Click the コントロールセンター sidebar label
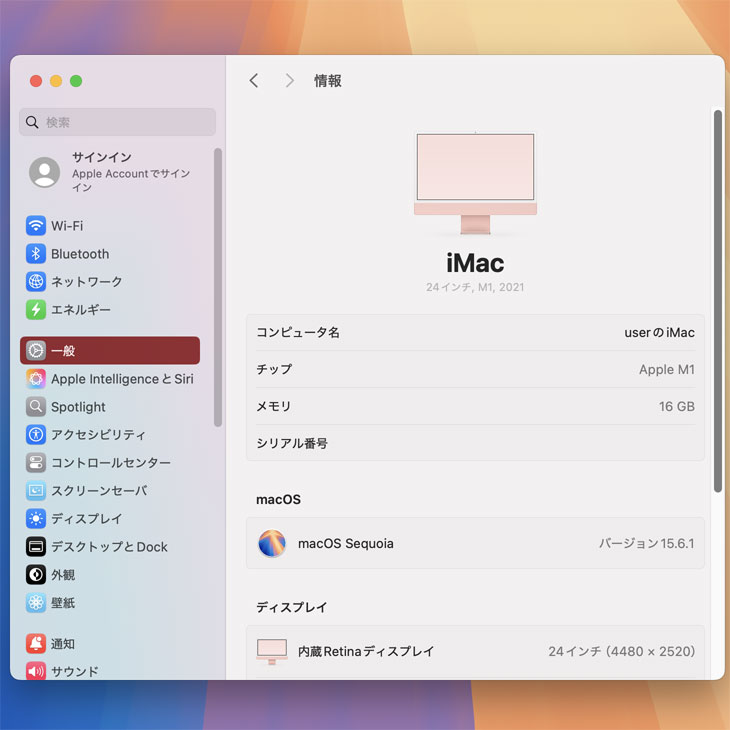Viewport: 730px width, 730px height. 111,462
